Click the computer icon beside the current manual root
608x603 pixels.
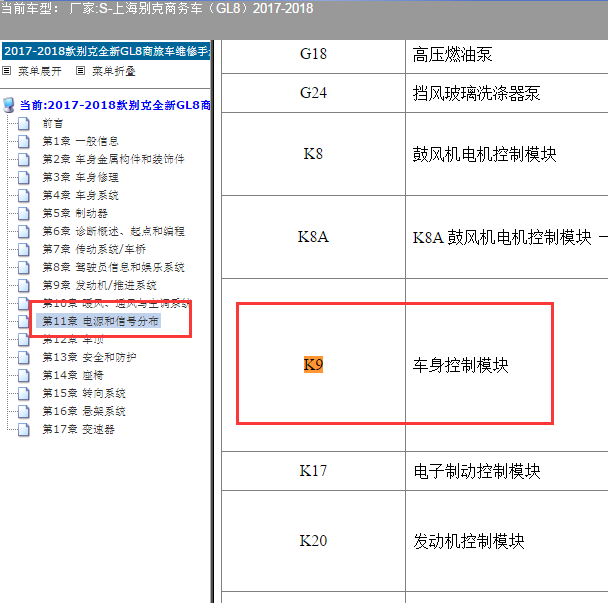[x=9, y=105]
